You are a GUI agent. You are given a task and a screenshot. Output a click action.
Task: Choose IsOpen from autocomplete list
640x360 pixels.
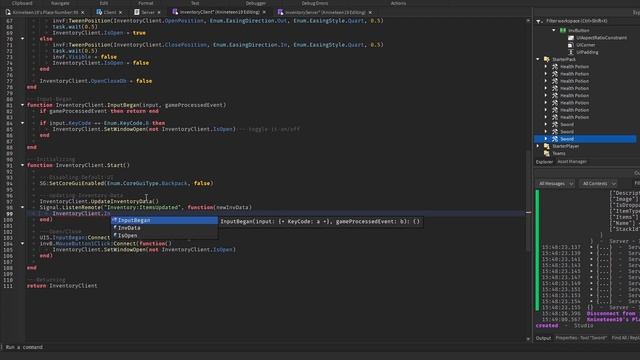pyautogui.click(x=164, y=236)
